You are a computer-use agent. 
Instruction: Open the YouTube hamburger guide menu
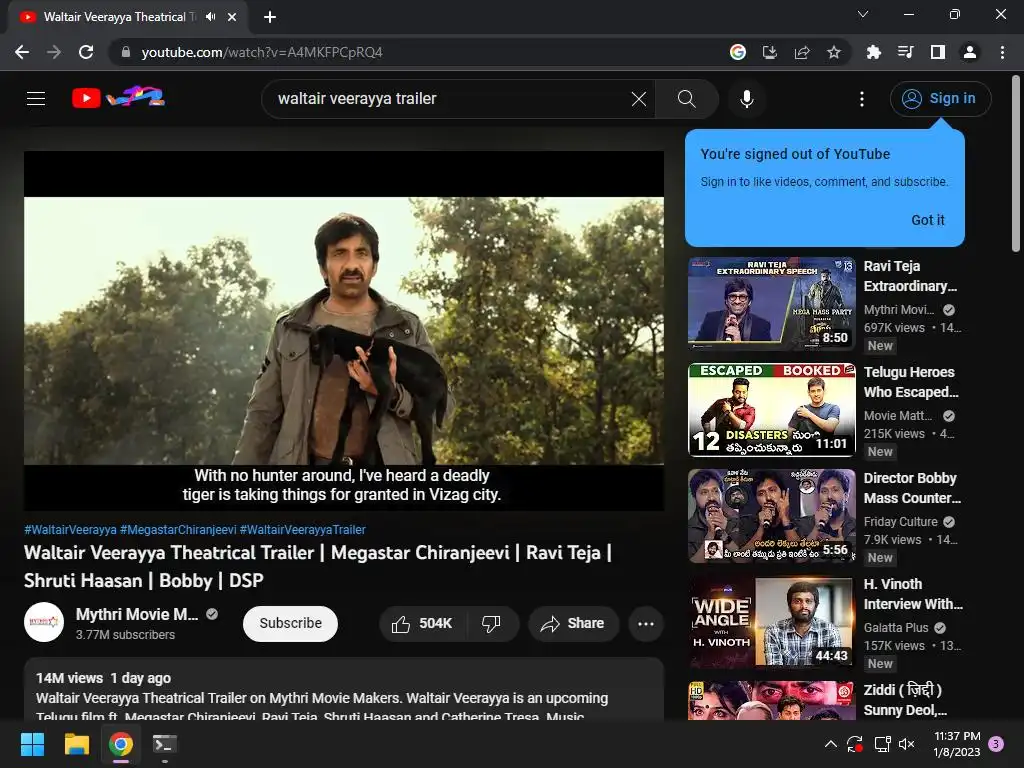pyautogui.click(x=36, y=99)
